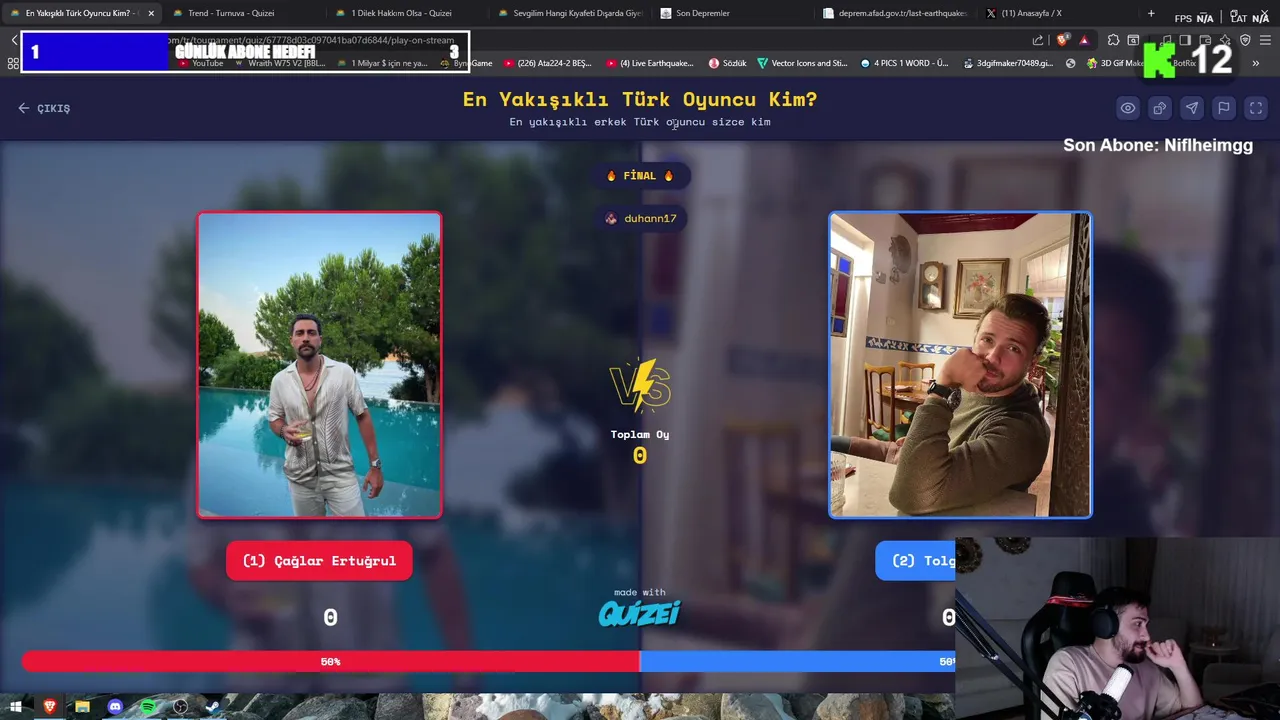Viewport: 1280px width, 720px height.
Task: Click the Toplam Oy vote count
Action: tap(640, 456)
